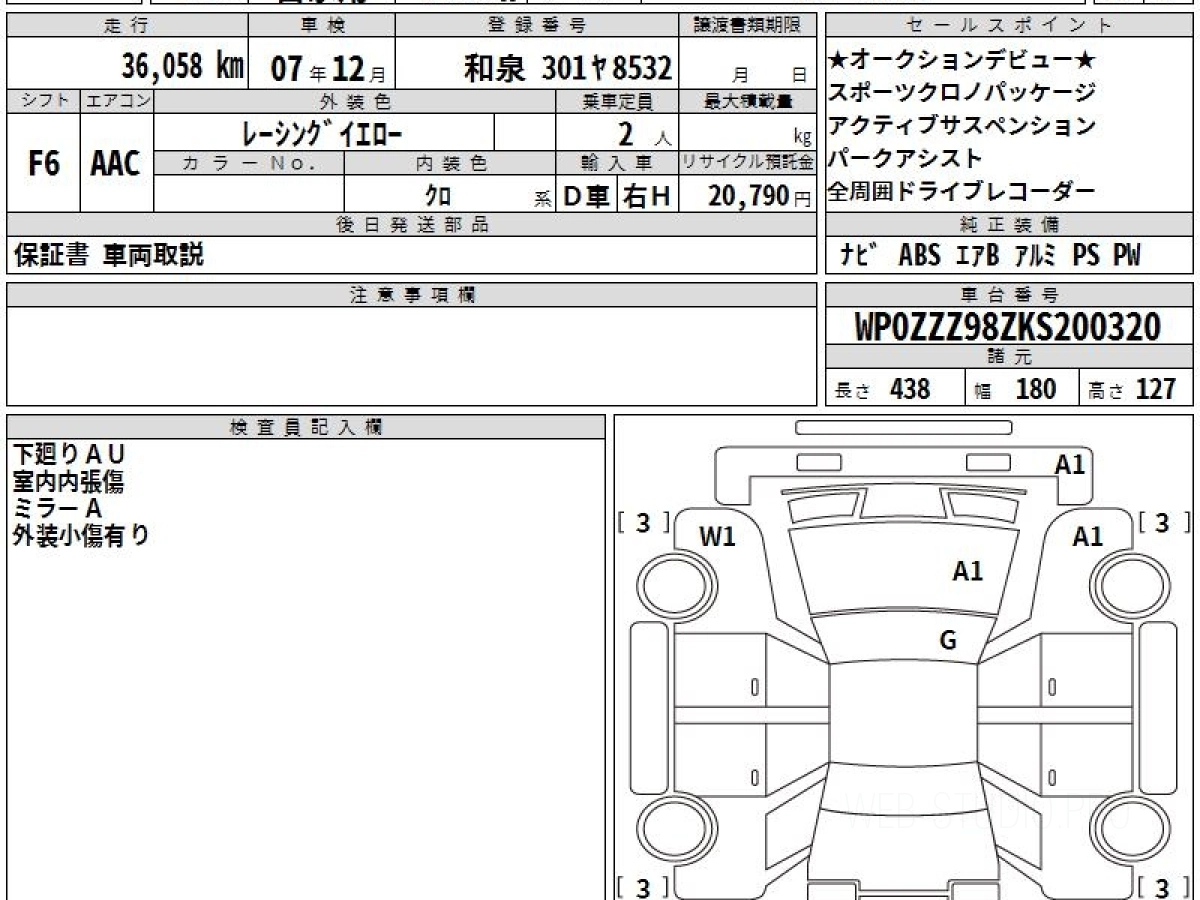Viewport: 1200px width, 900px height.
Task: Click the W1 mark on the car diagram
Action: click(717, 537)
